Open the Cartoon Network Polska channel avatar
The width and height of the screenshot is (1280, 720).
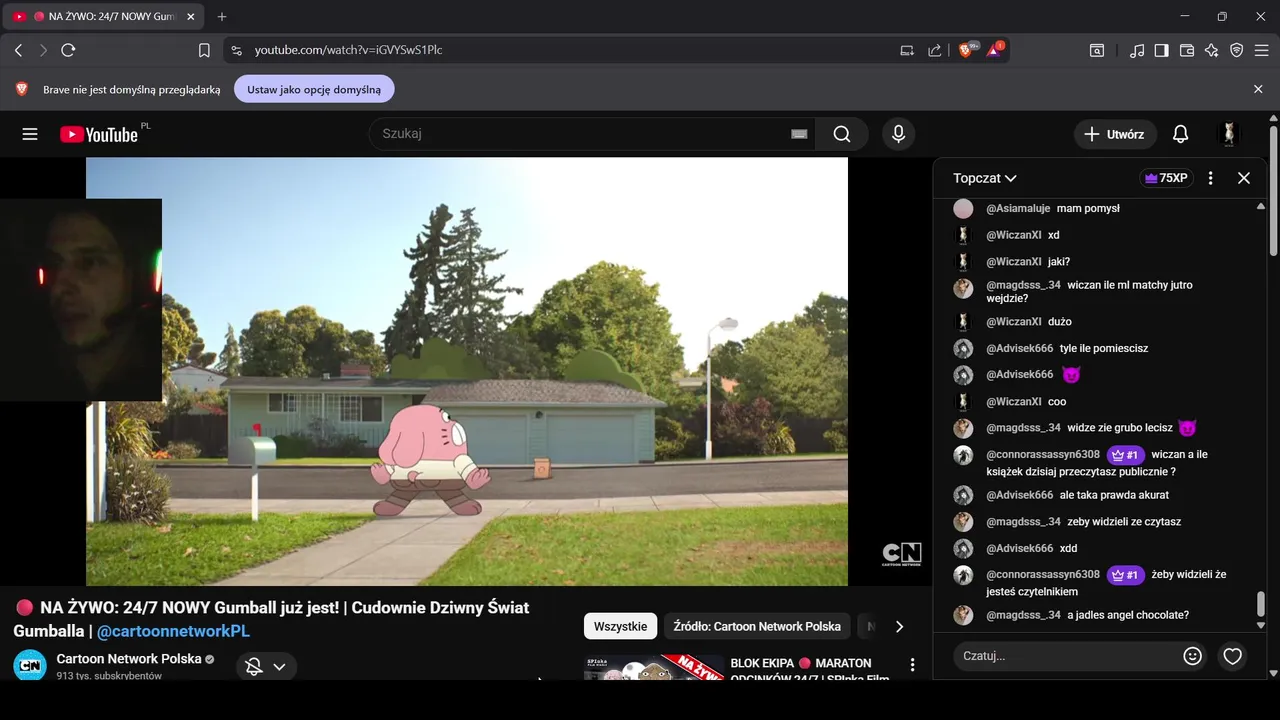click(x=30, y=665)
